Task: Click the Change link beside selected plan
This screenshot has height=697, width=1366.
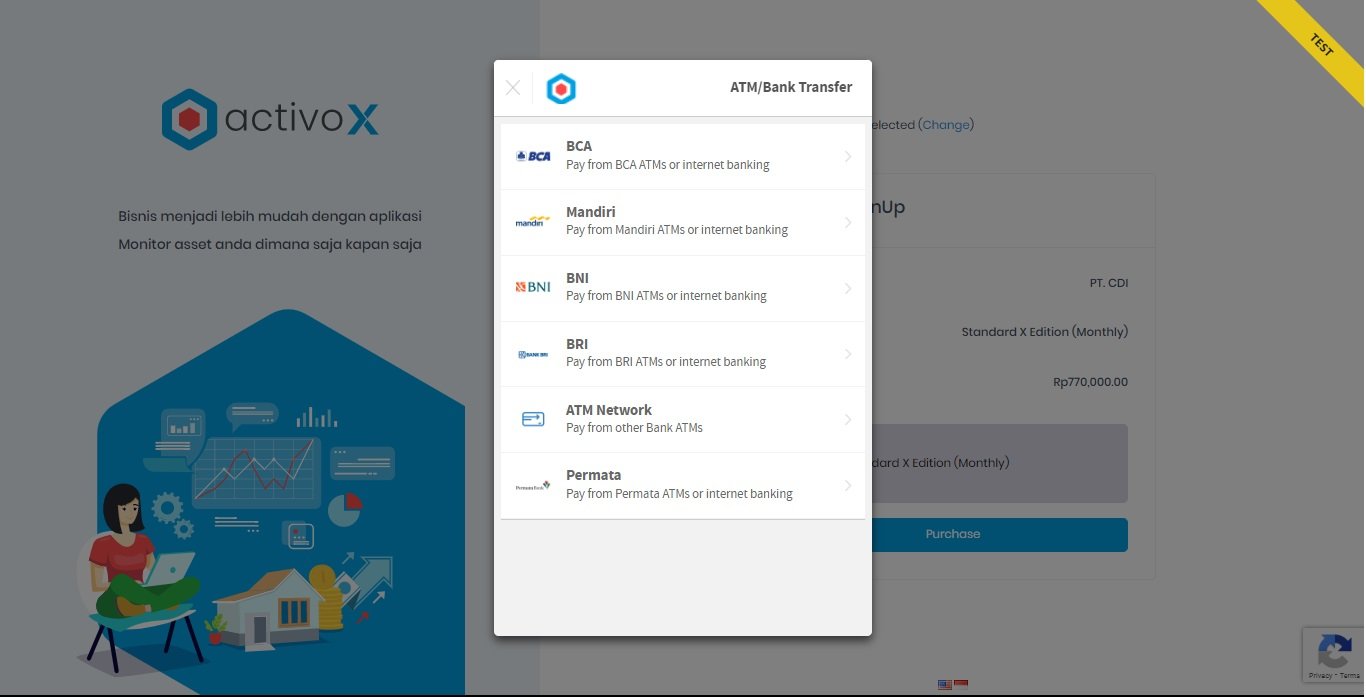Action: coord(946,125)
